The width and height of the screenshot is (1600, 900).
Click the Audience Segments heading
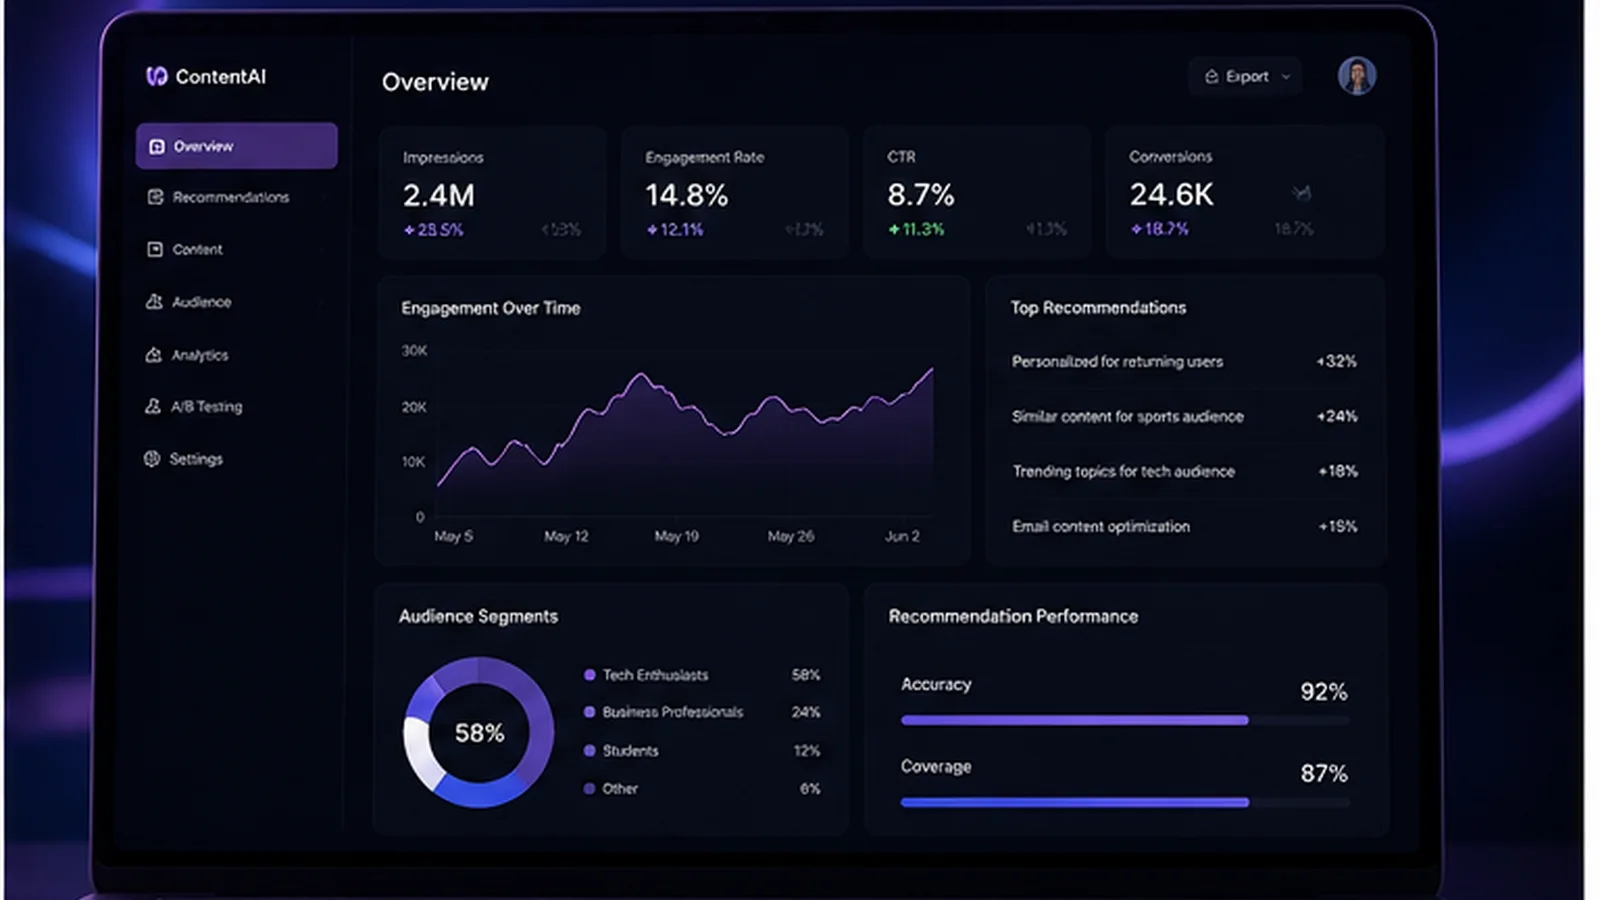pyautogui.click(x=478, y=616)
